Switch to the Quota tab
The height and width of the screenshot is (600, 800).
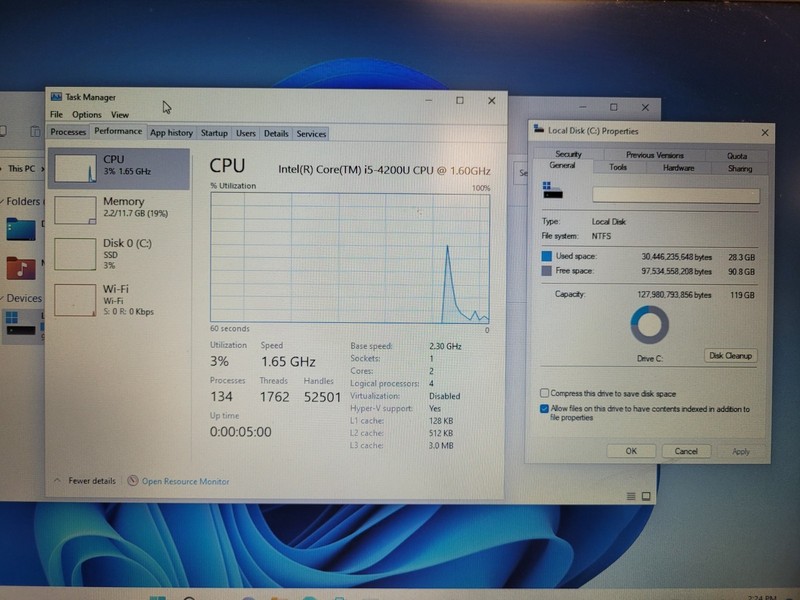[737, 156]
